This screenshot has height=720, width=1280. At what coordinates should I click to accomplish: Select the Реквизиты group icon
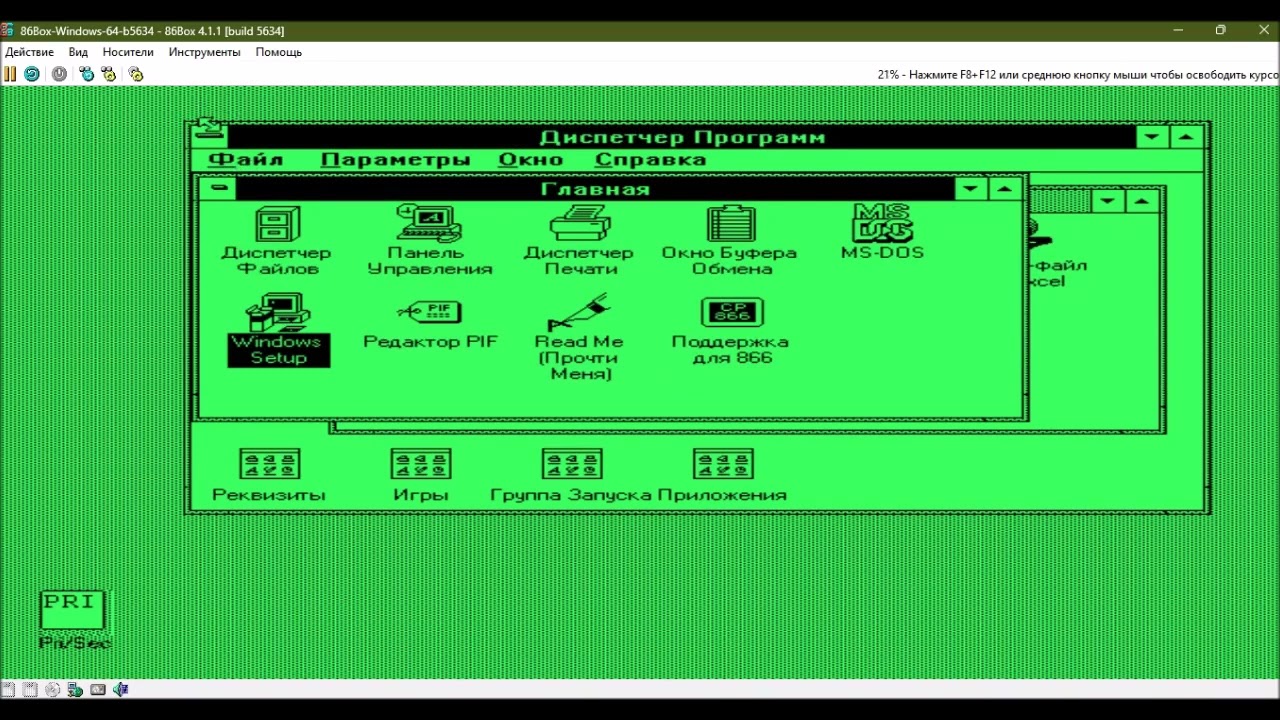(x=269, y=475)
